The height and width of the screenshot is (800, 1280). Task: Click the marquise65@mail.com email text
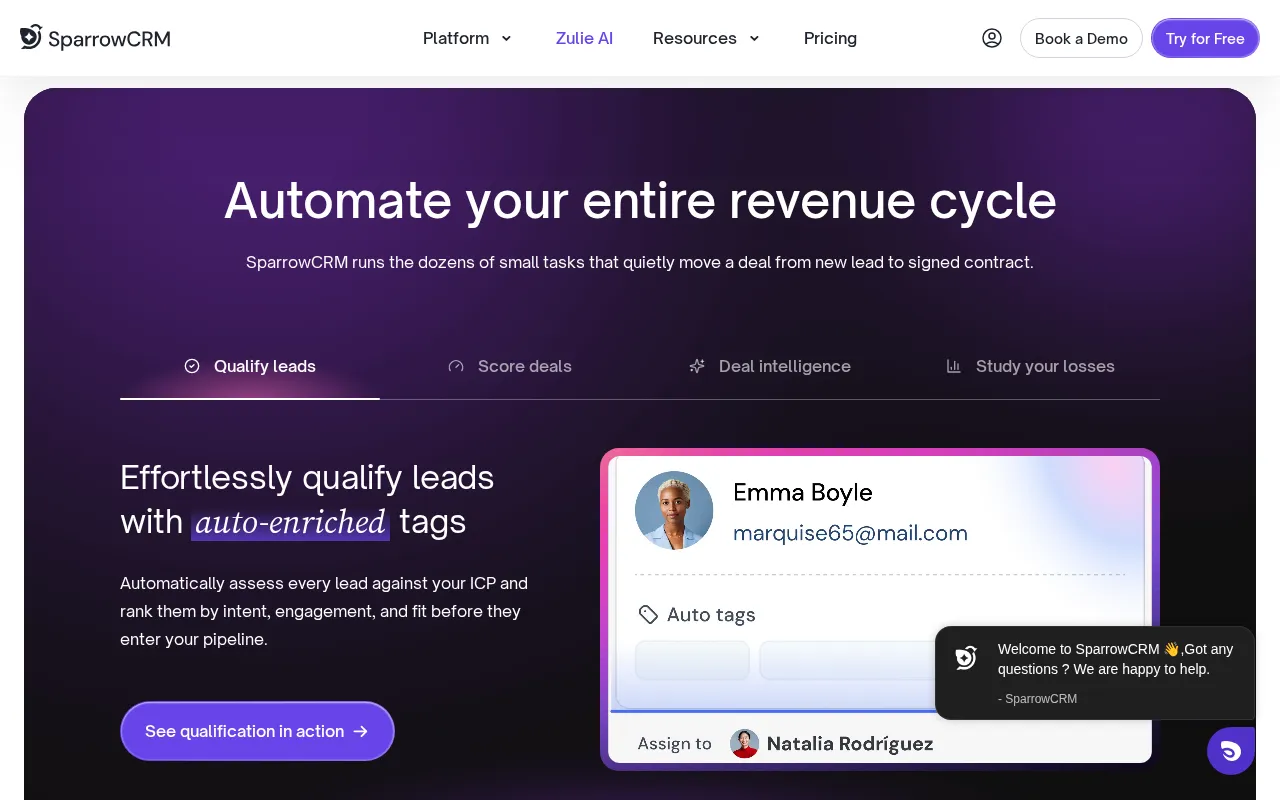tap(850, 533)
